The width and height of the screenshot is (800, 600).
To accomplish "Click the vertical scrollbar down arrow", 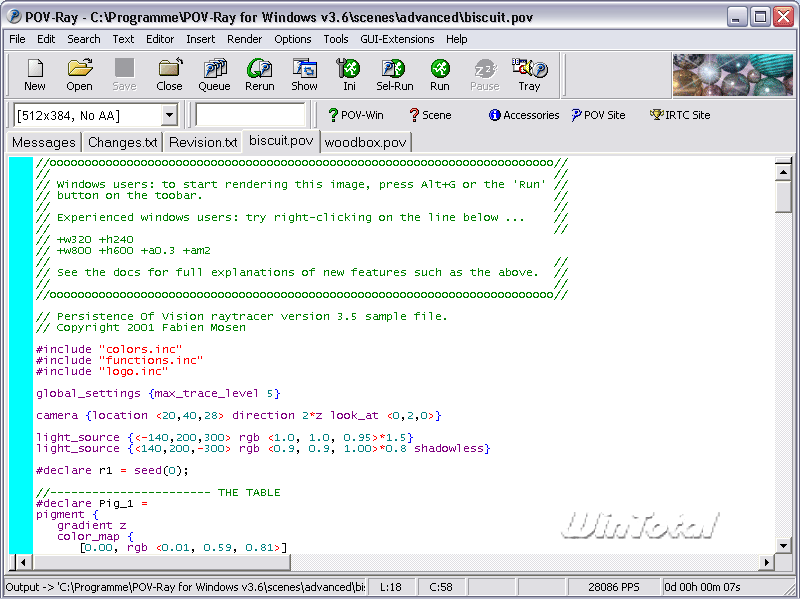I will 783,546.
